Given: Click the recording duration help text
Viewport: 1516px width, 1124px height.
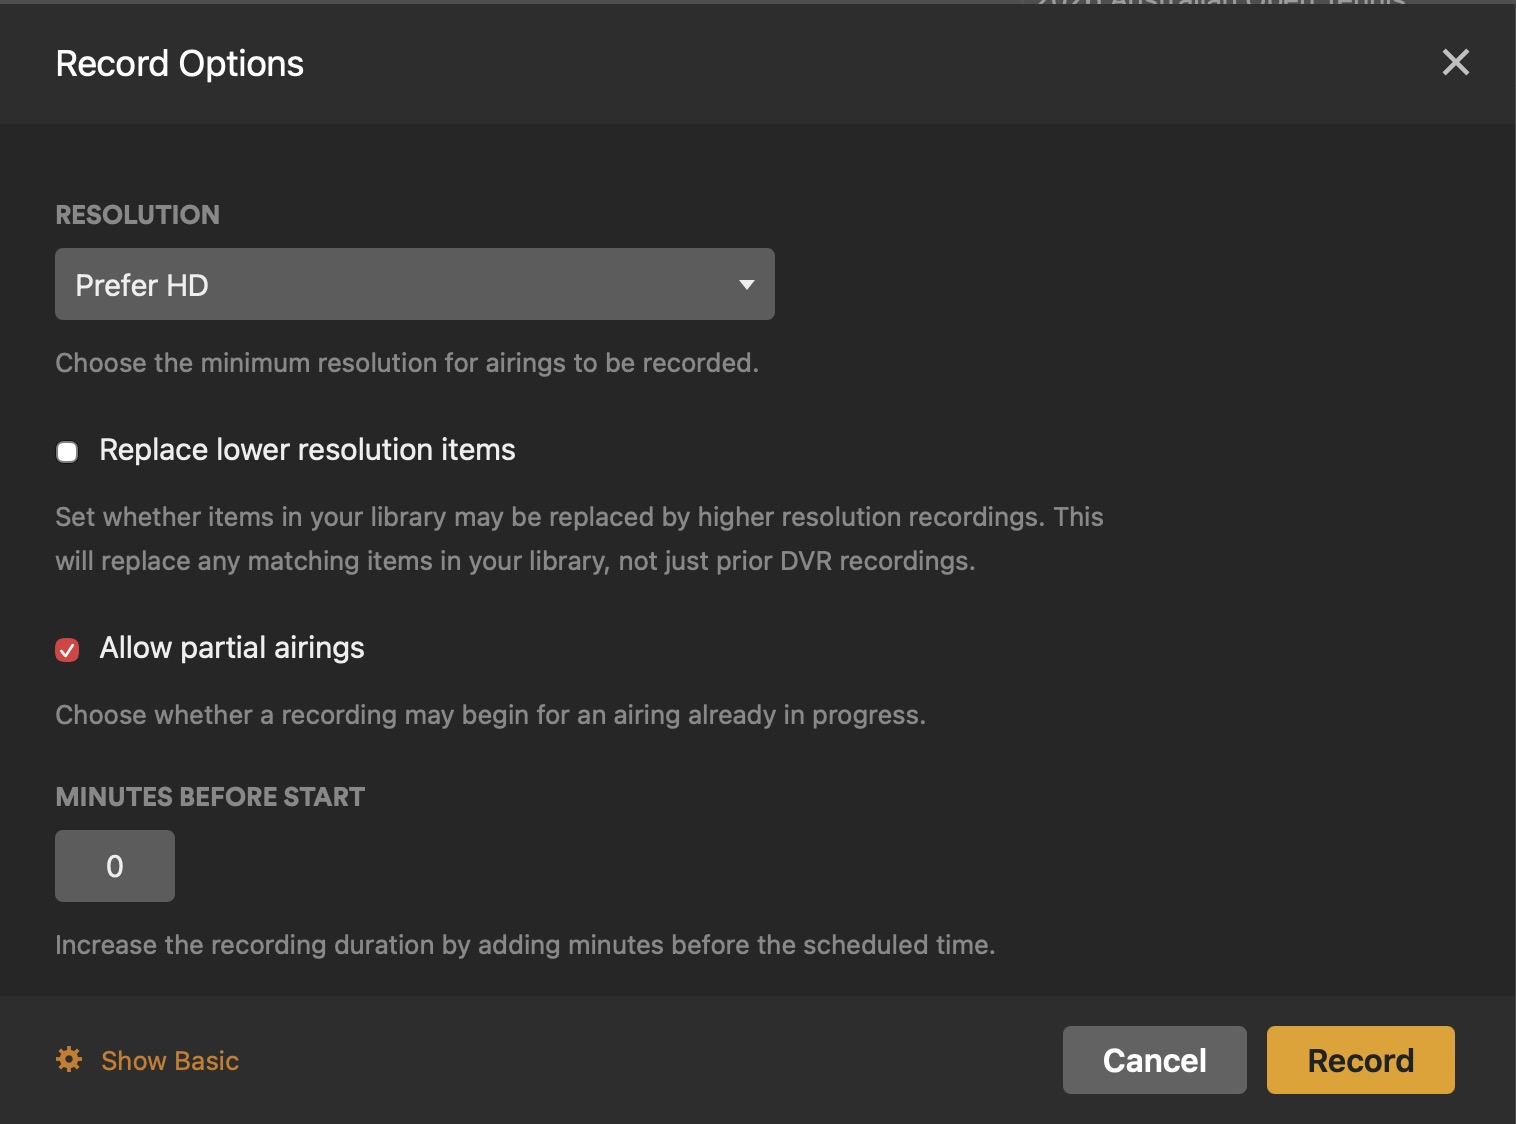Looking at the screenshot, I should pyautogui.click(x=525, y=945).
